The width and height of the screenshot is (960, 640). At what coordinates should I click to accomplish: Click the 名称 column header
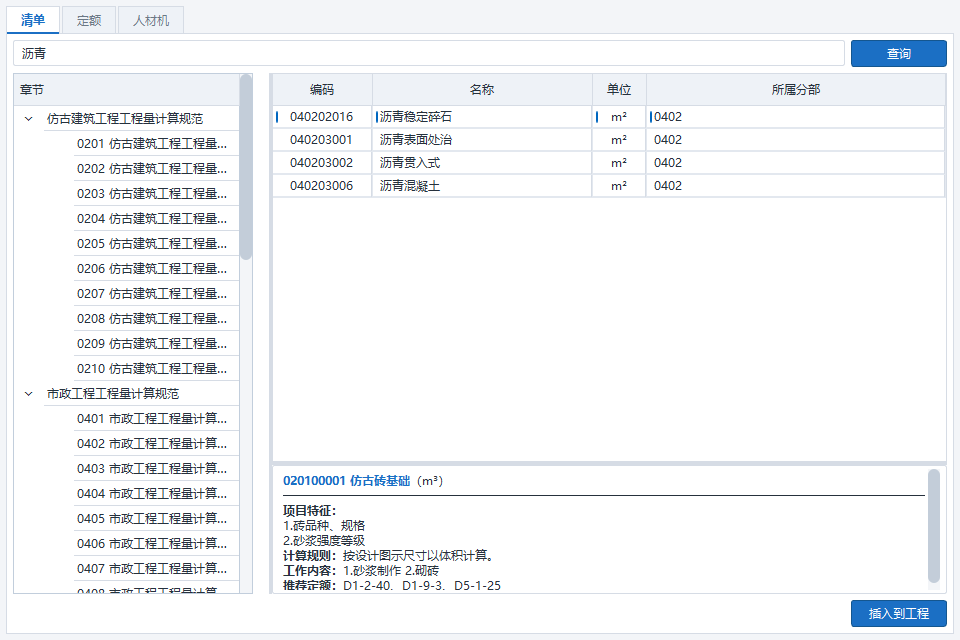[482, 89]
